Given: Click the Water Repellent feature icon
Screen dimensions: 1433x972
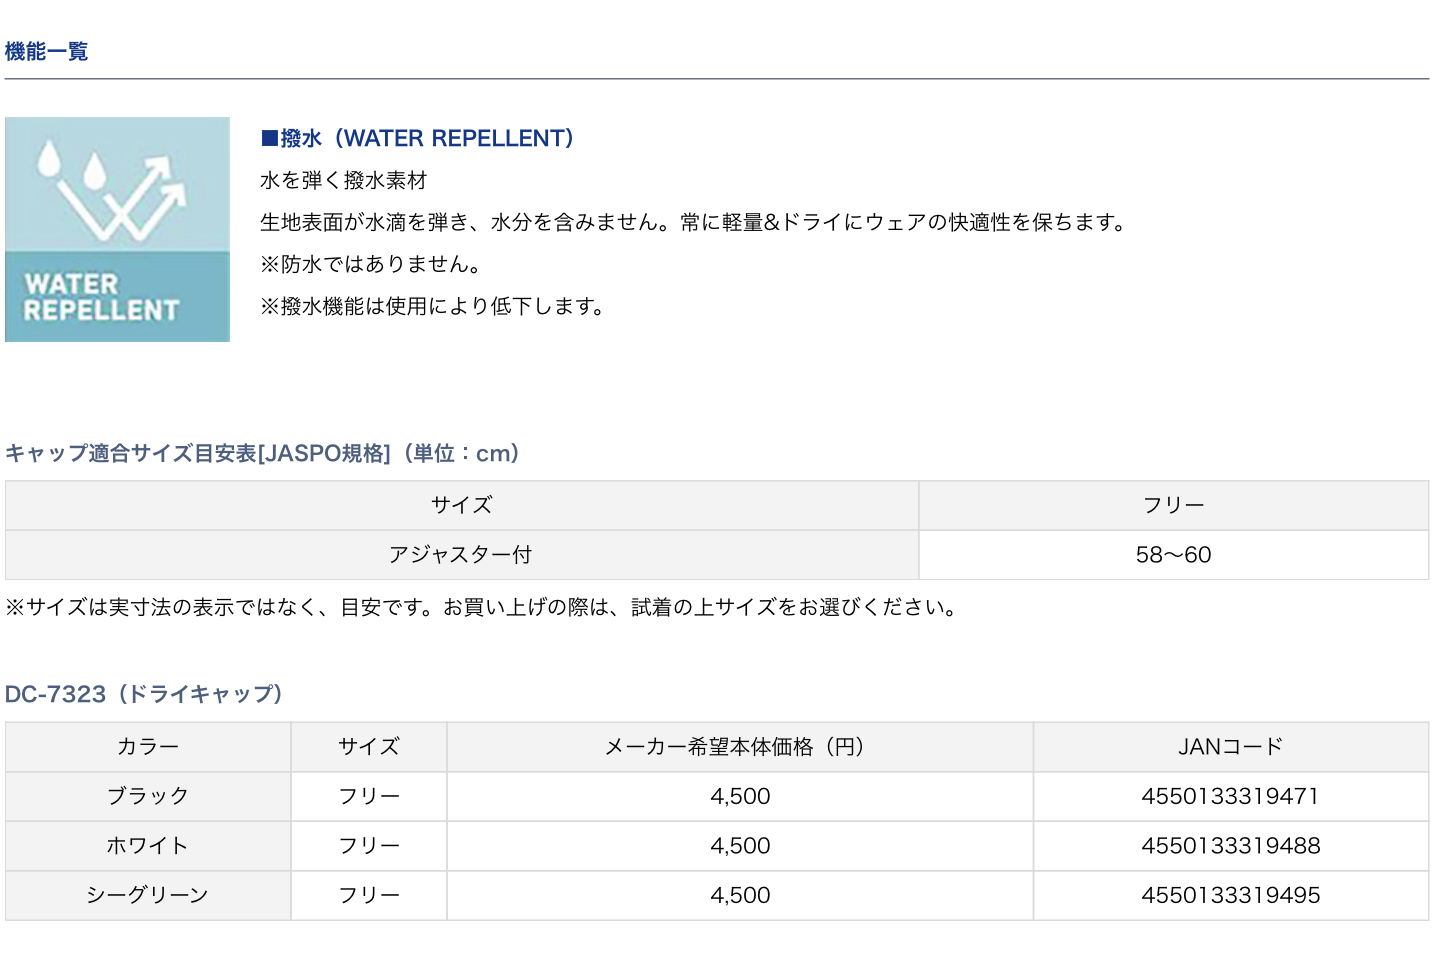Looking at the screenshot, I should coord(117,229).
